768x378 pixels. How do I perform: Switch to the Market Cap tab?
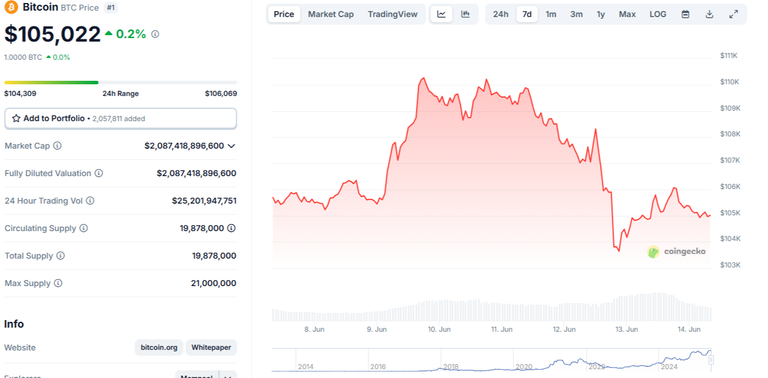coord(331,14)
